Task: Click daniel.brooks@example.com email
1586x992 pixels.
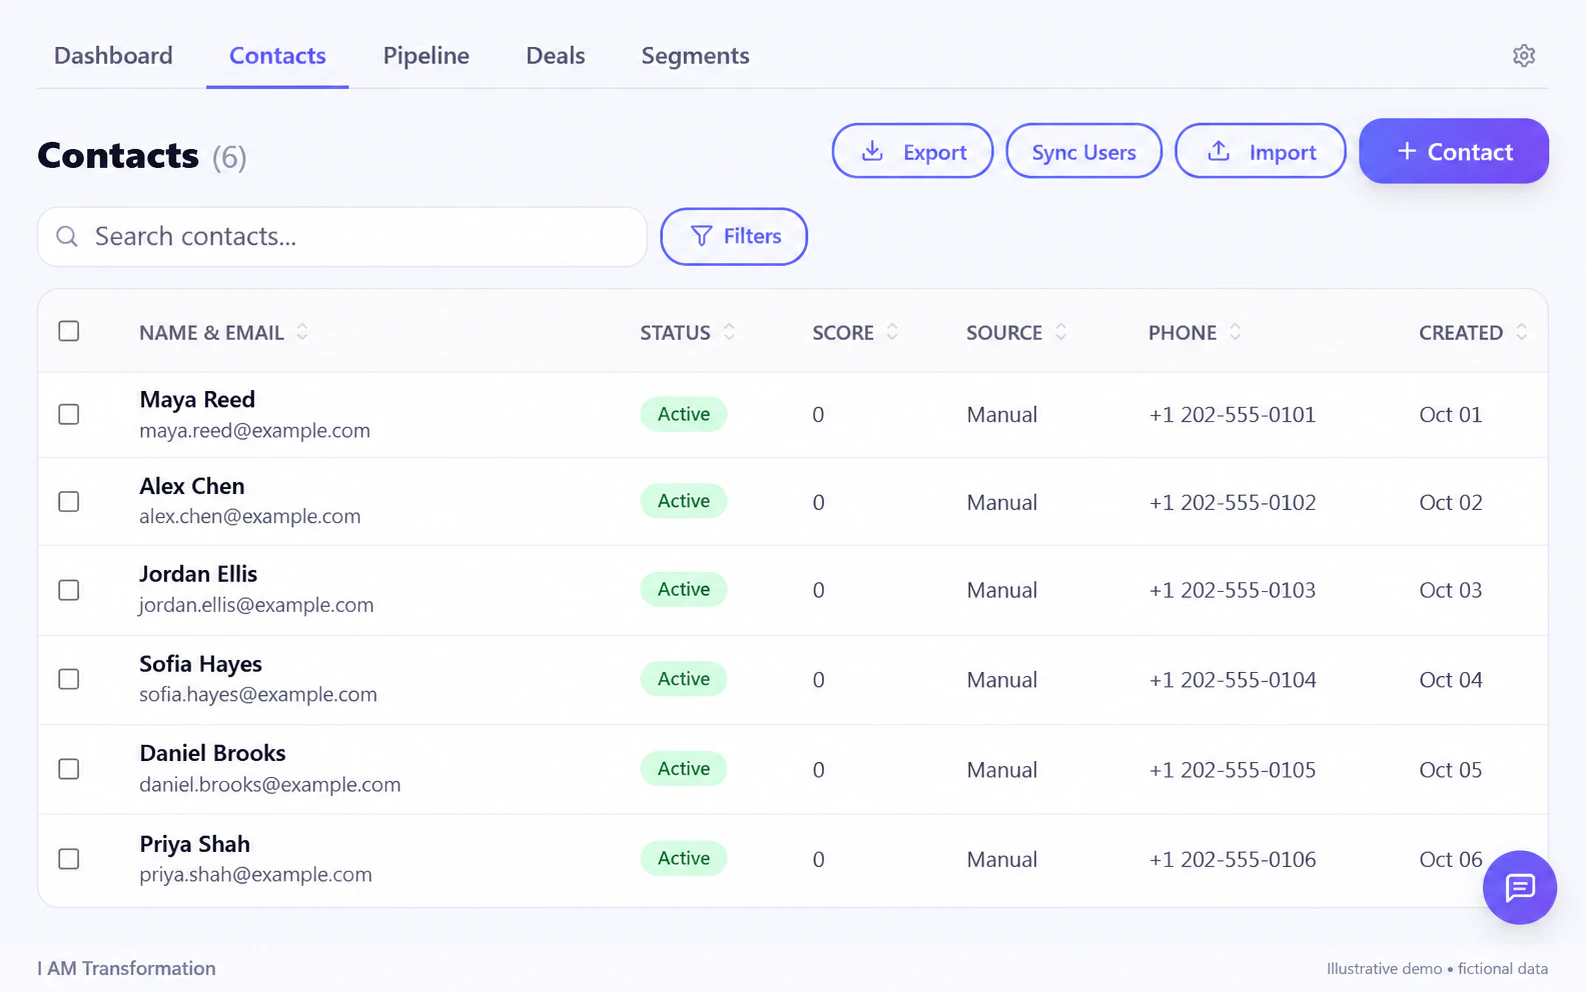Action: (270, 785)
